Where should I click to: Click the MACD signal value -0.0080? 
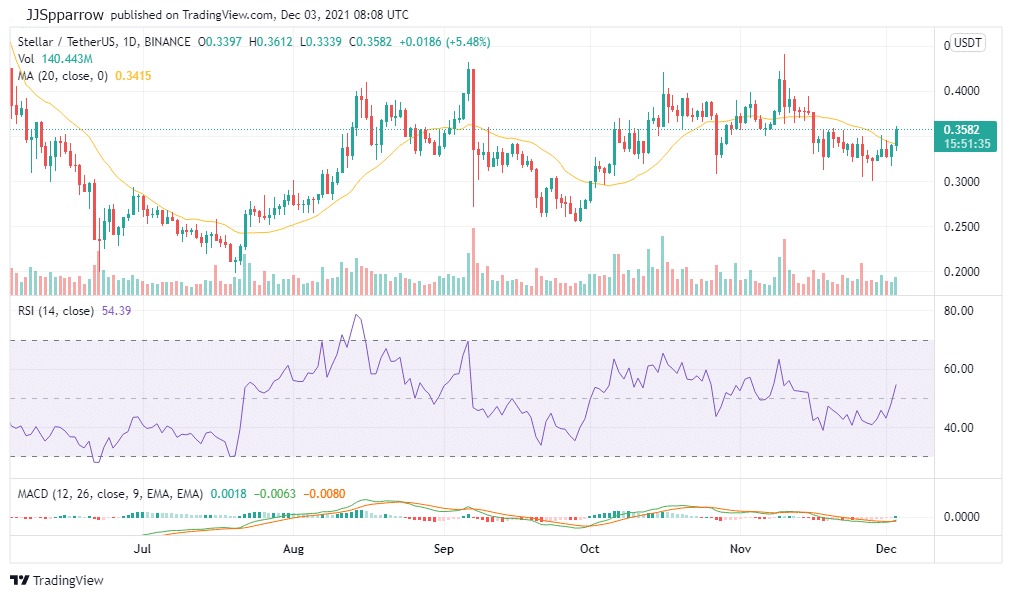point(325,494)
